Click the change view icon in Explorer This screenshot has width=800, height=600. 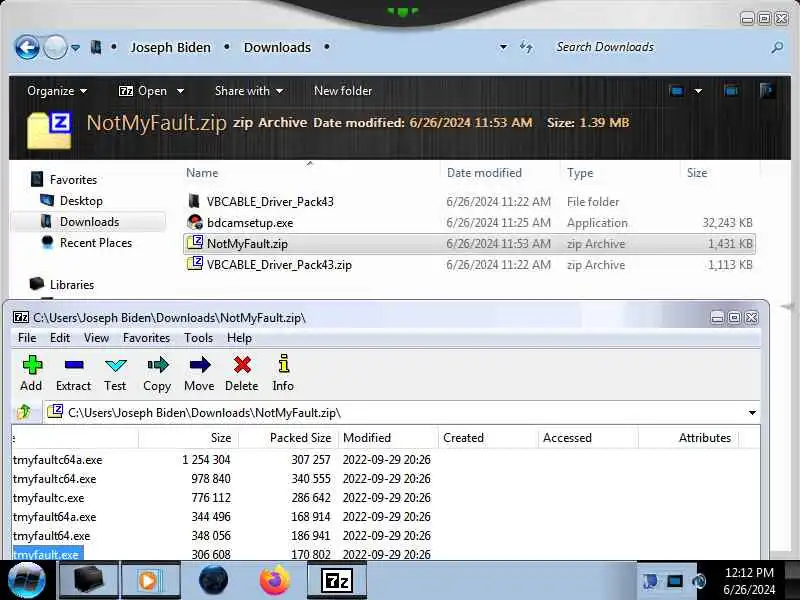click(677, 91)
